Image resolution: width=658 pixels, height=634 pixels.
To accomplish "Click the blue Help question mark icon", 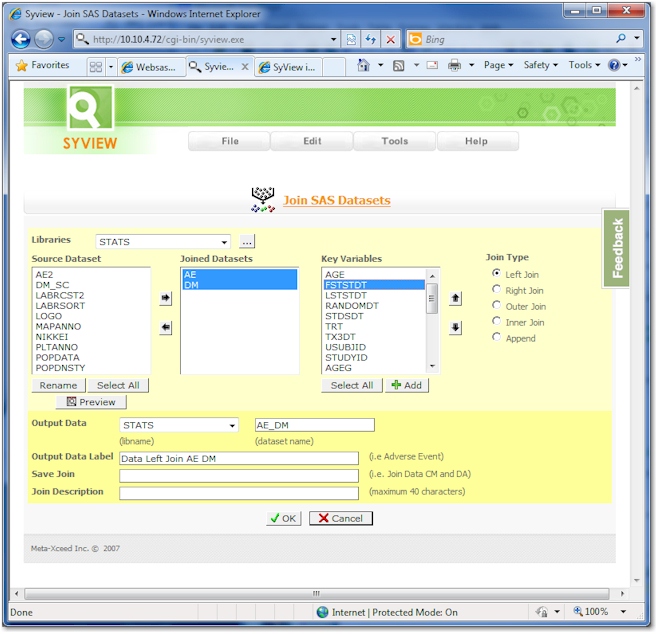I will 614,65.
